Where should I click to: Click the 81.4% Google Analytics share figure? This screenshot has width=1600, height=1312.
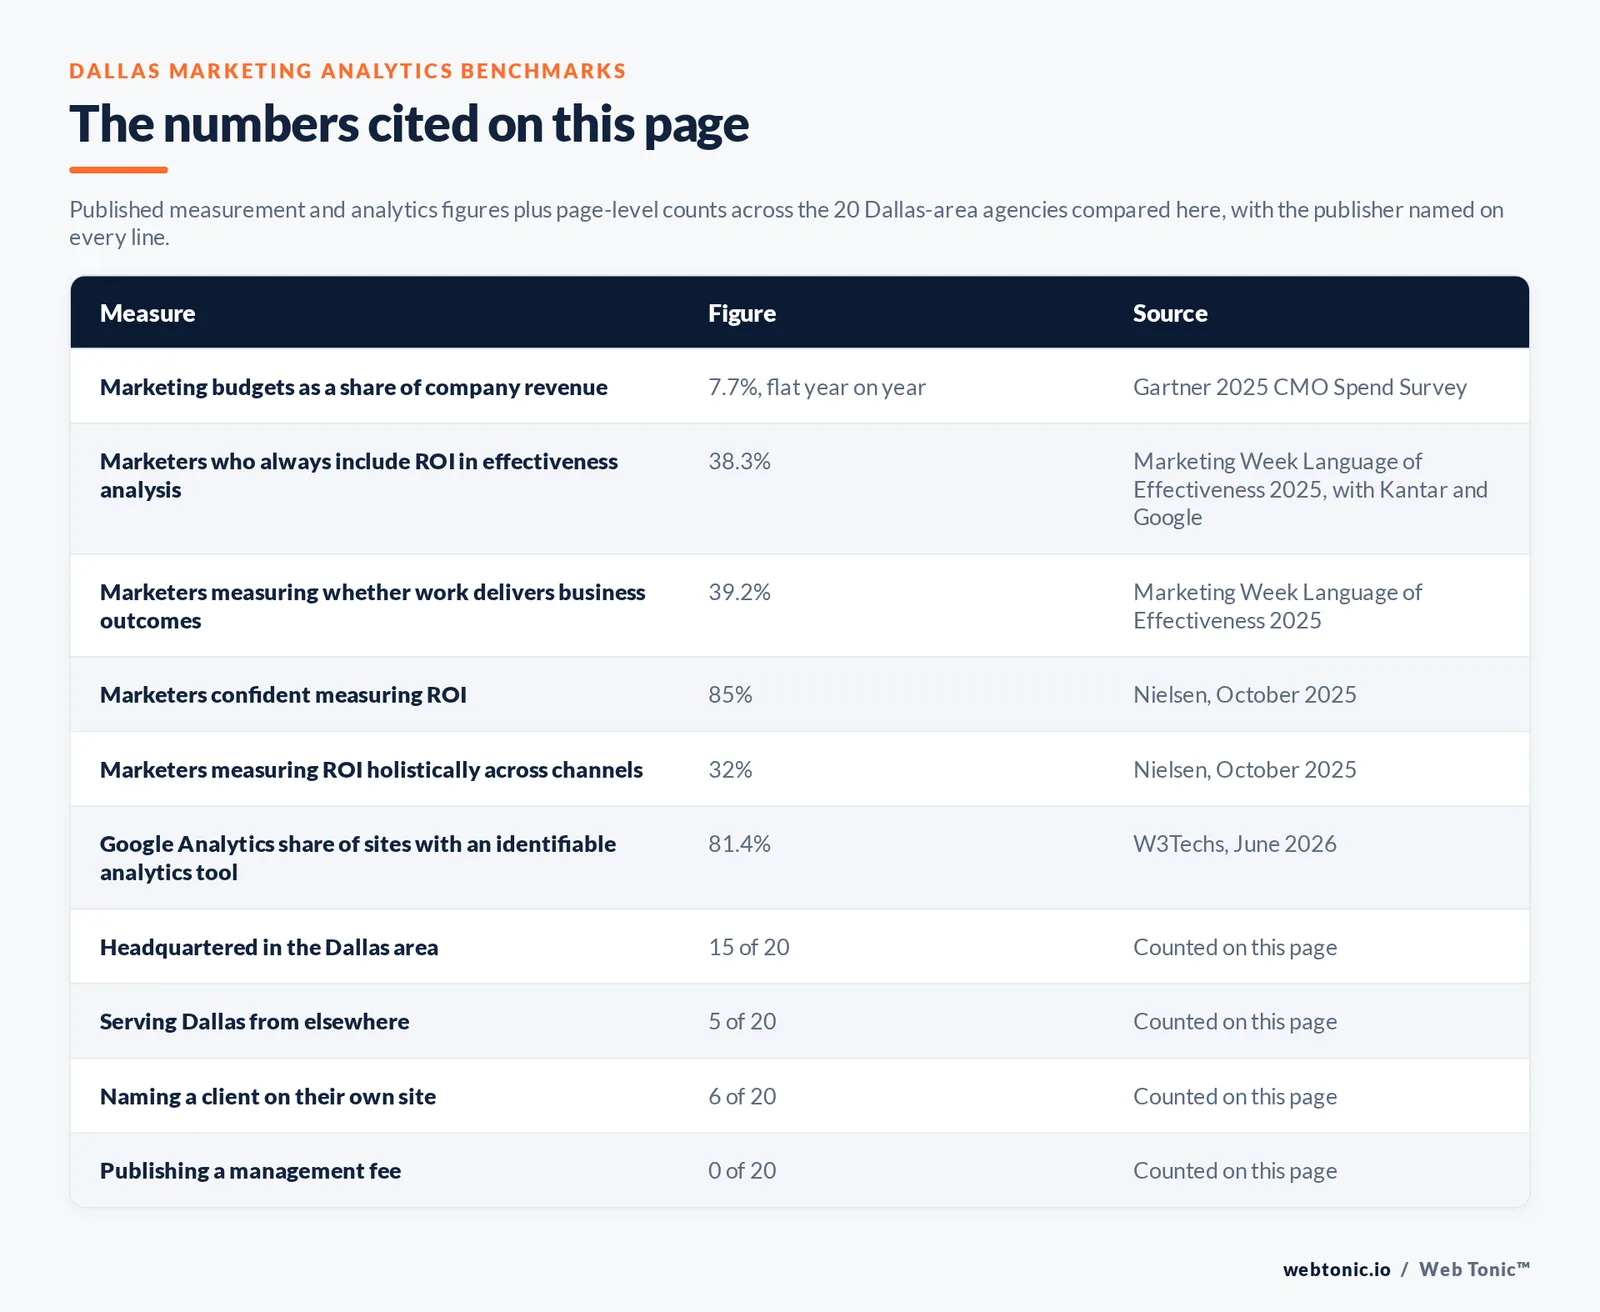coord(739,844)
